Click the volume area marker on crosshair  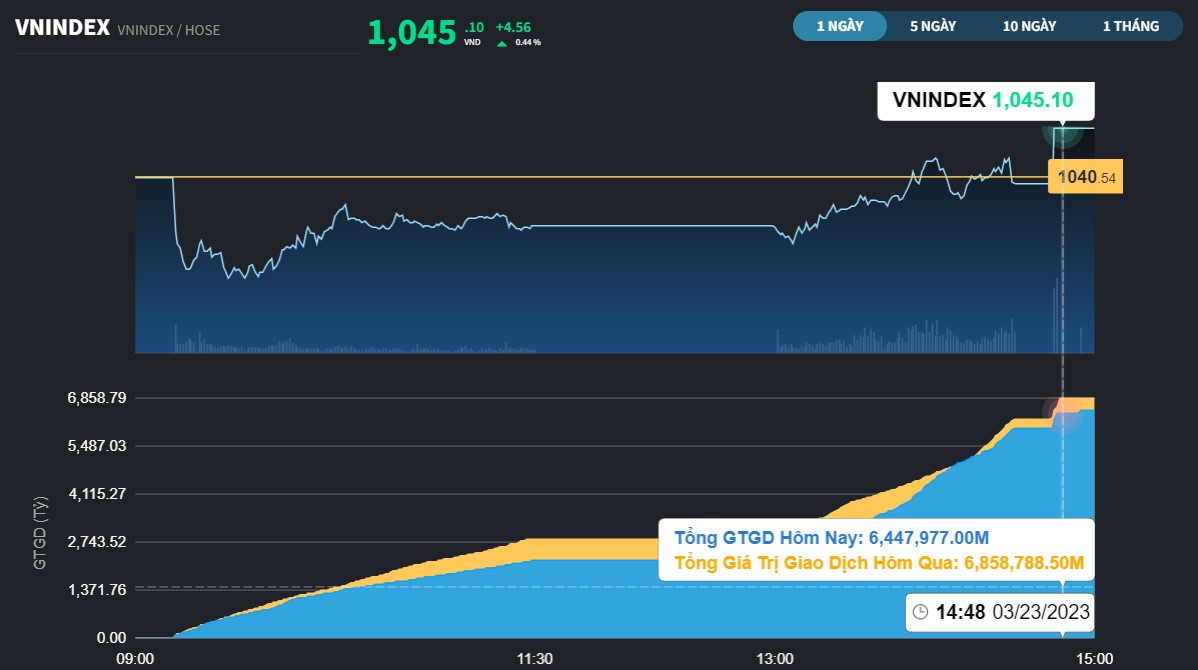(x=1063, y=415)
